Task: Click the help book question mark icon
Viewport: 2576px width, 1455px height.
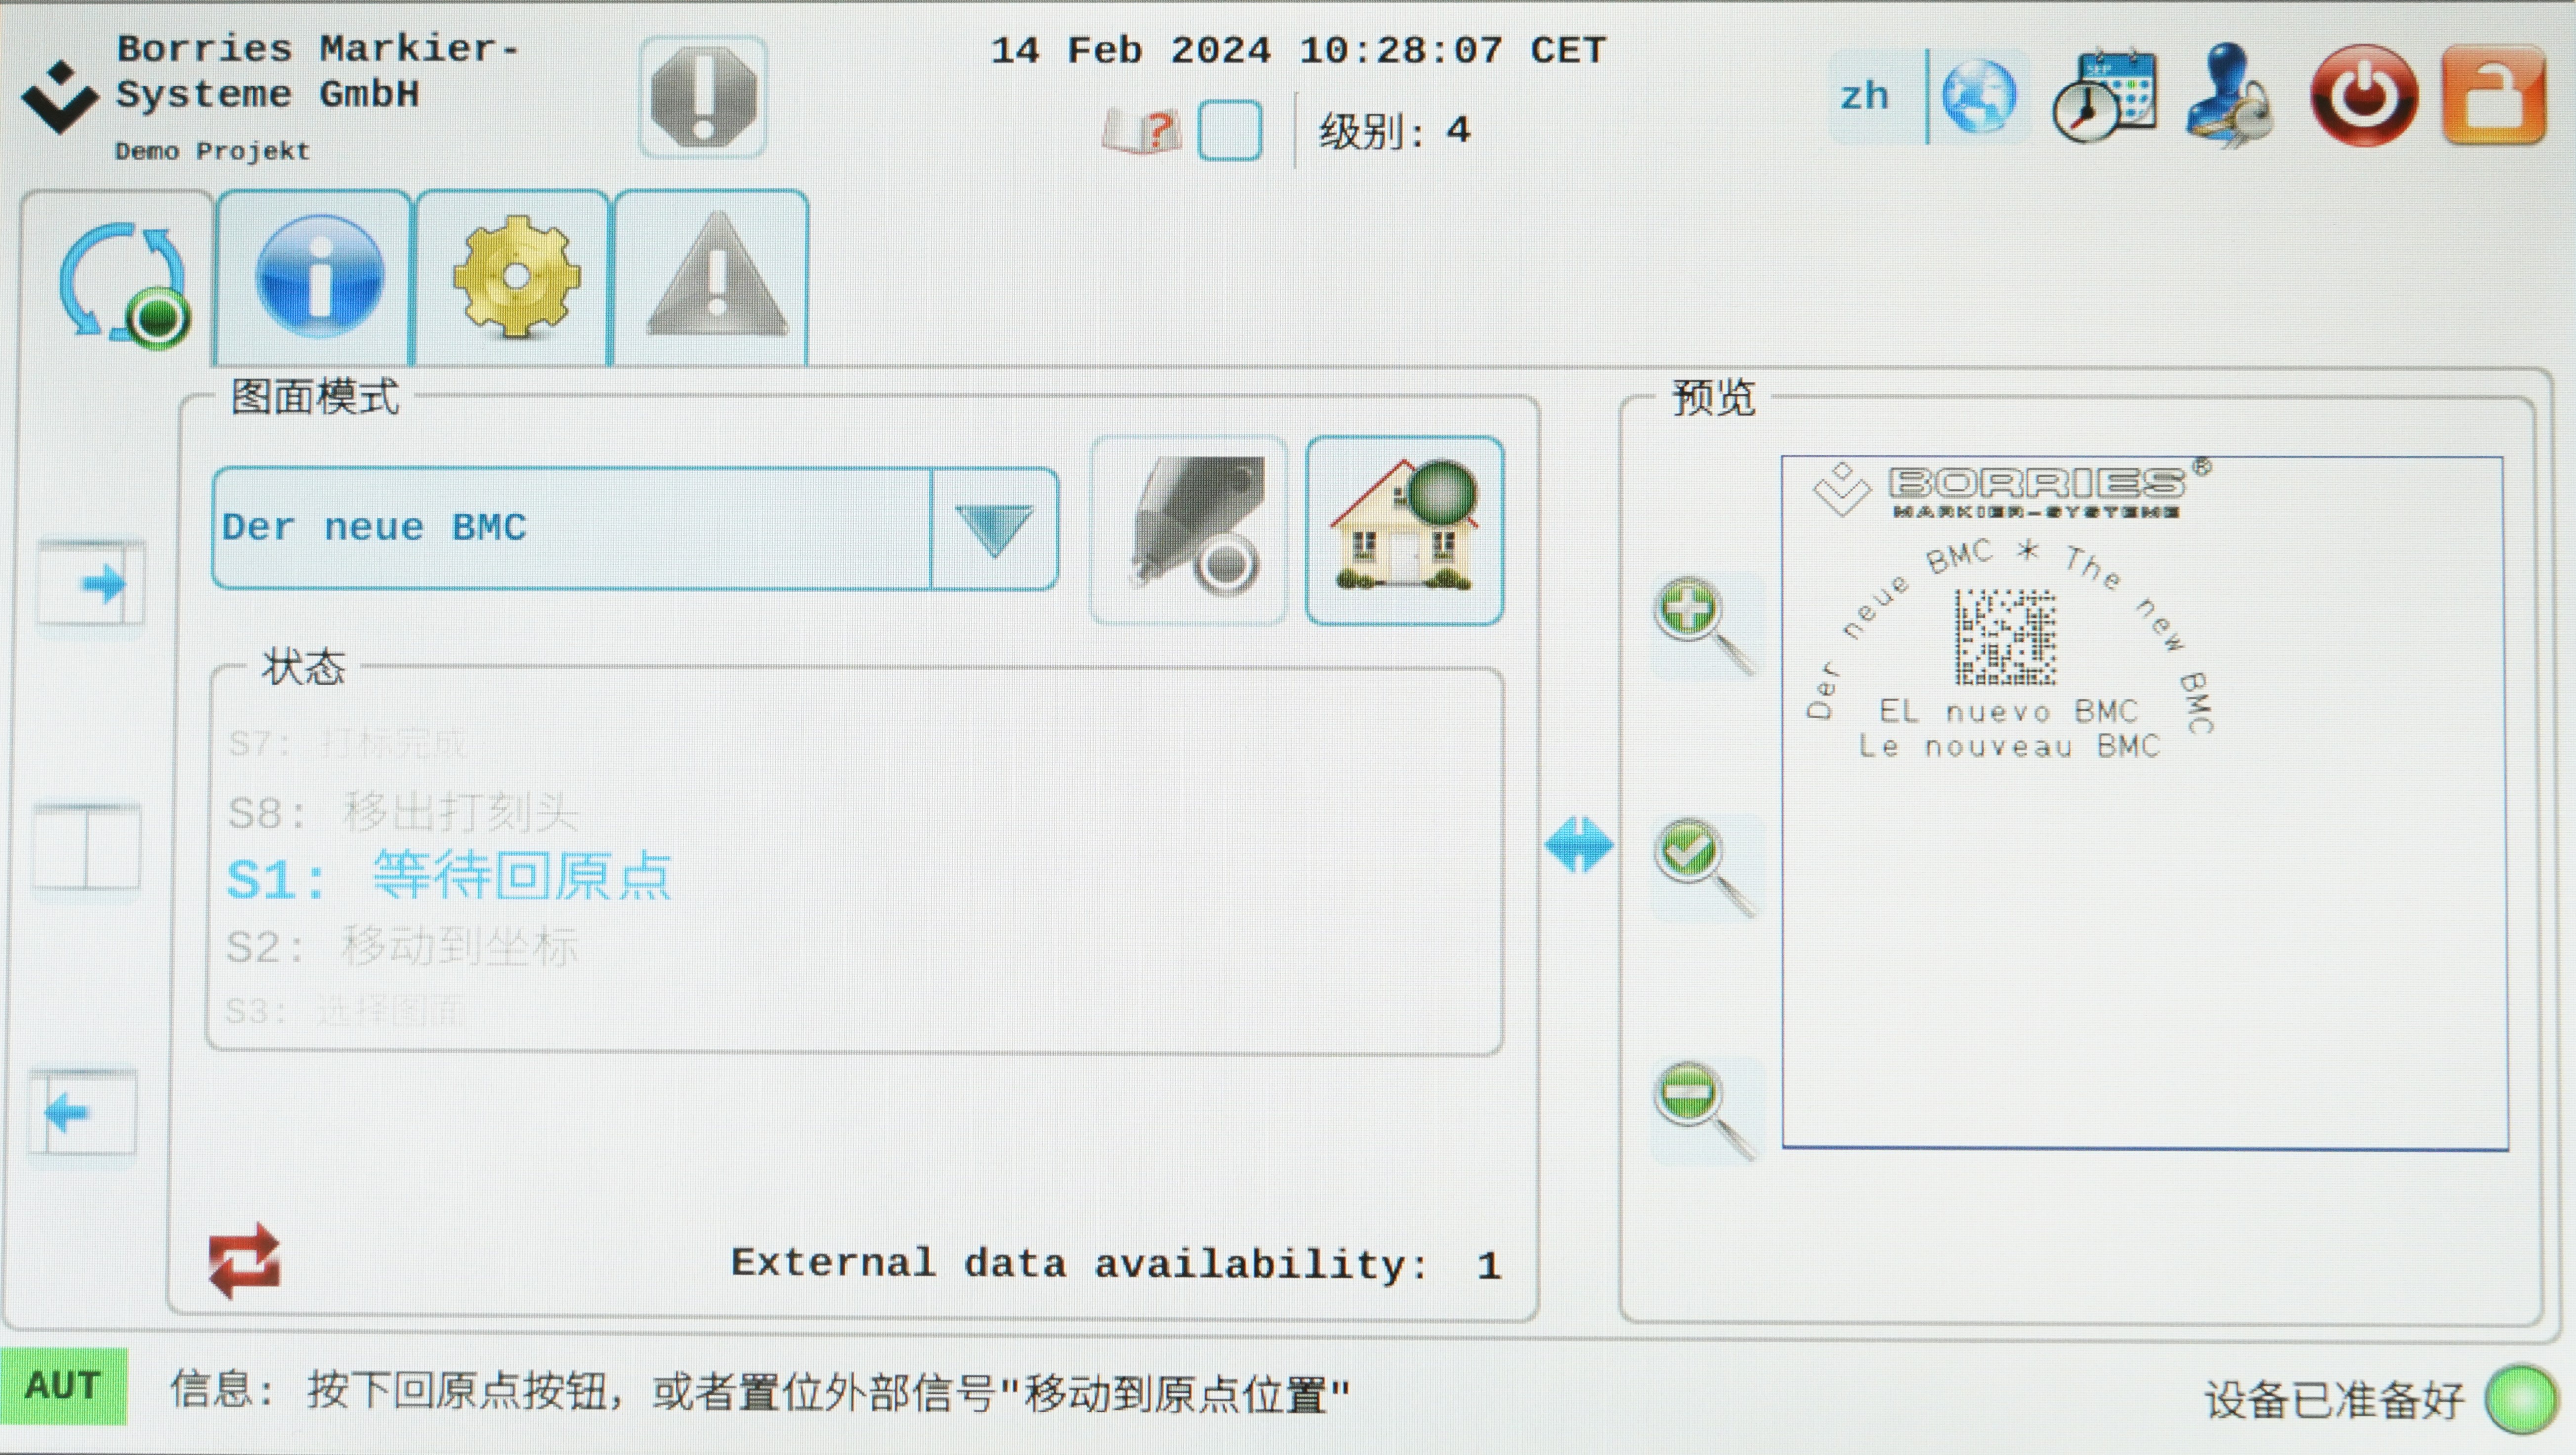Action: (x=1141, y=131)
